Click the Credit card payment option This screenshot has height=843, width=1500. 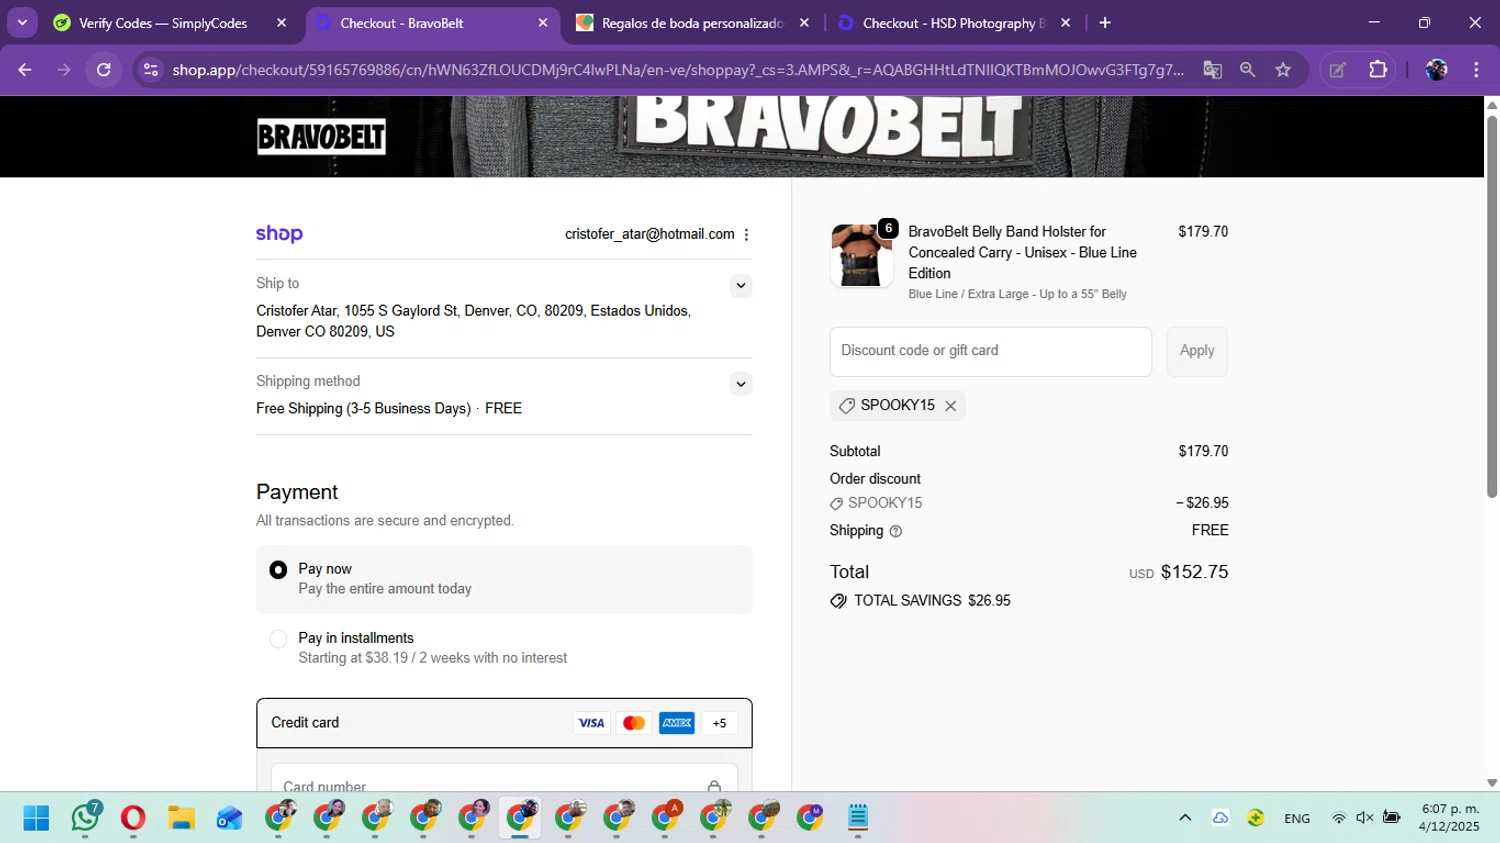[504, 723]
